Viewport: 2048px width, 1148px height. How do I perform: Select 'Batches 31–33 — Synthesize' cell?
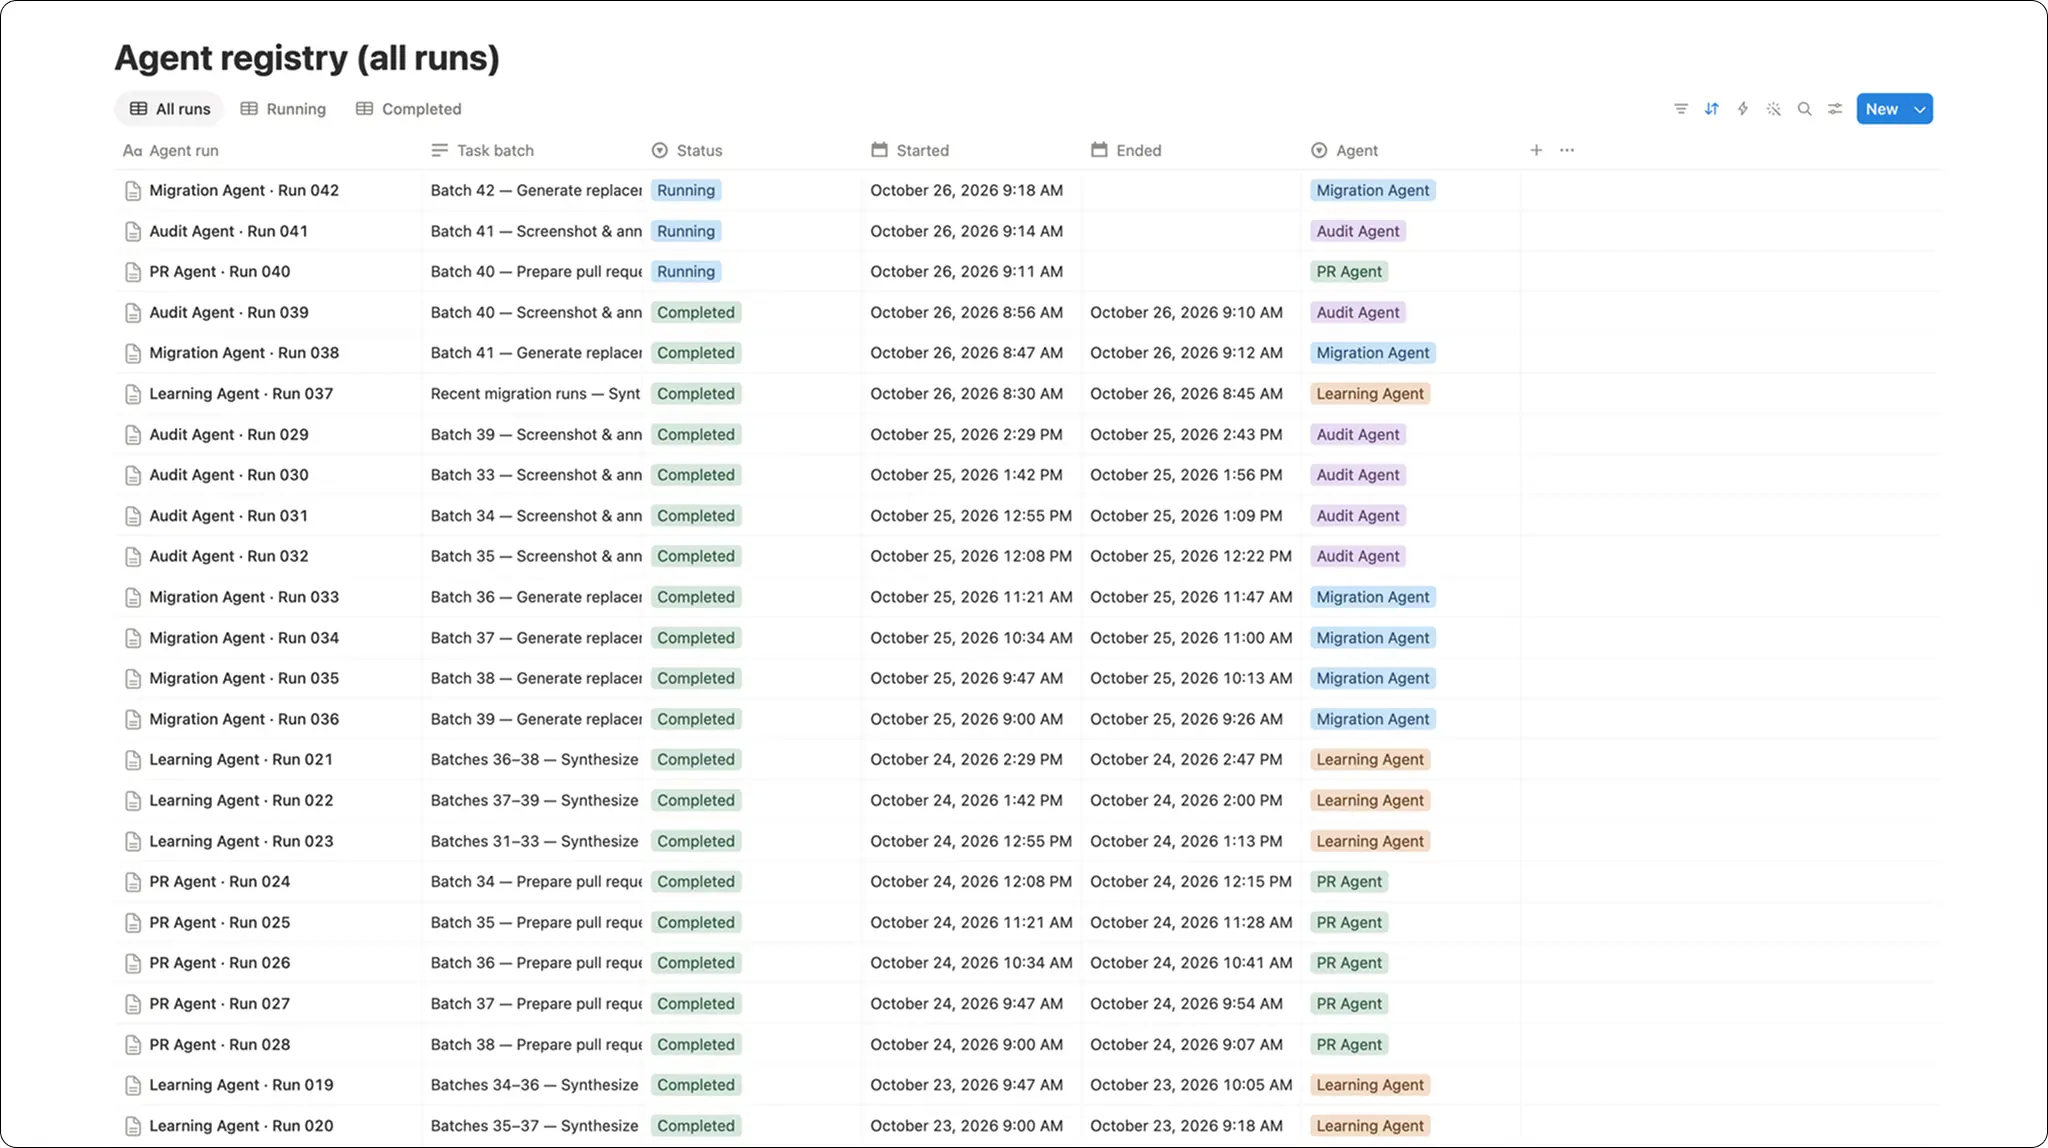tap(534, 841)
